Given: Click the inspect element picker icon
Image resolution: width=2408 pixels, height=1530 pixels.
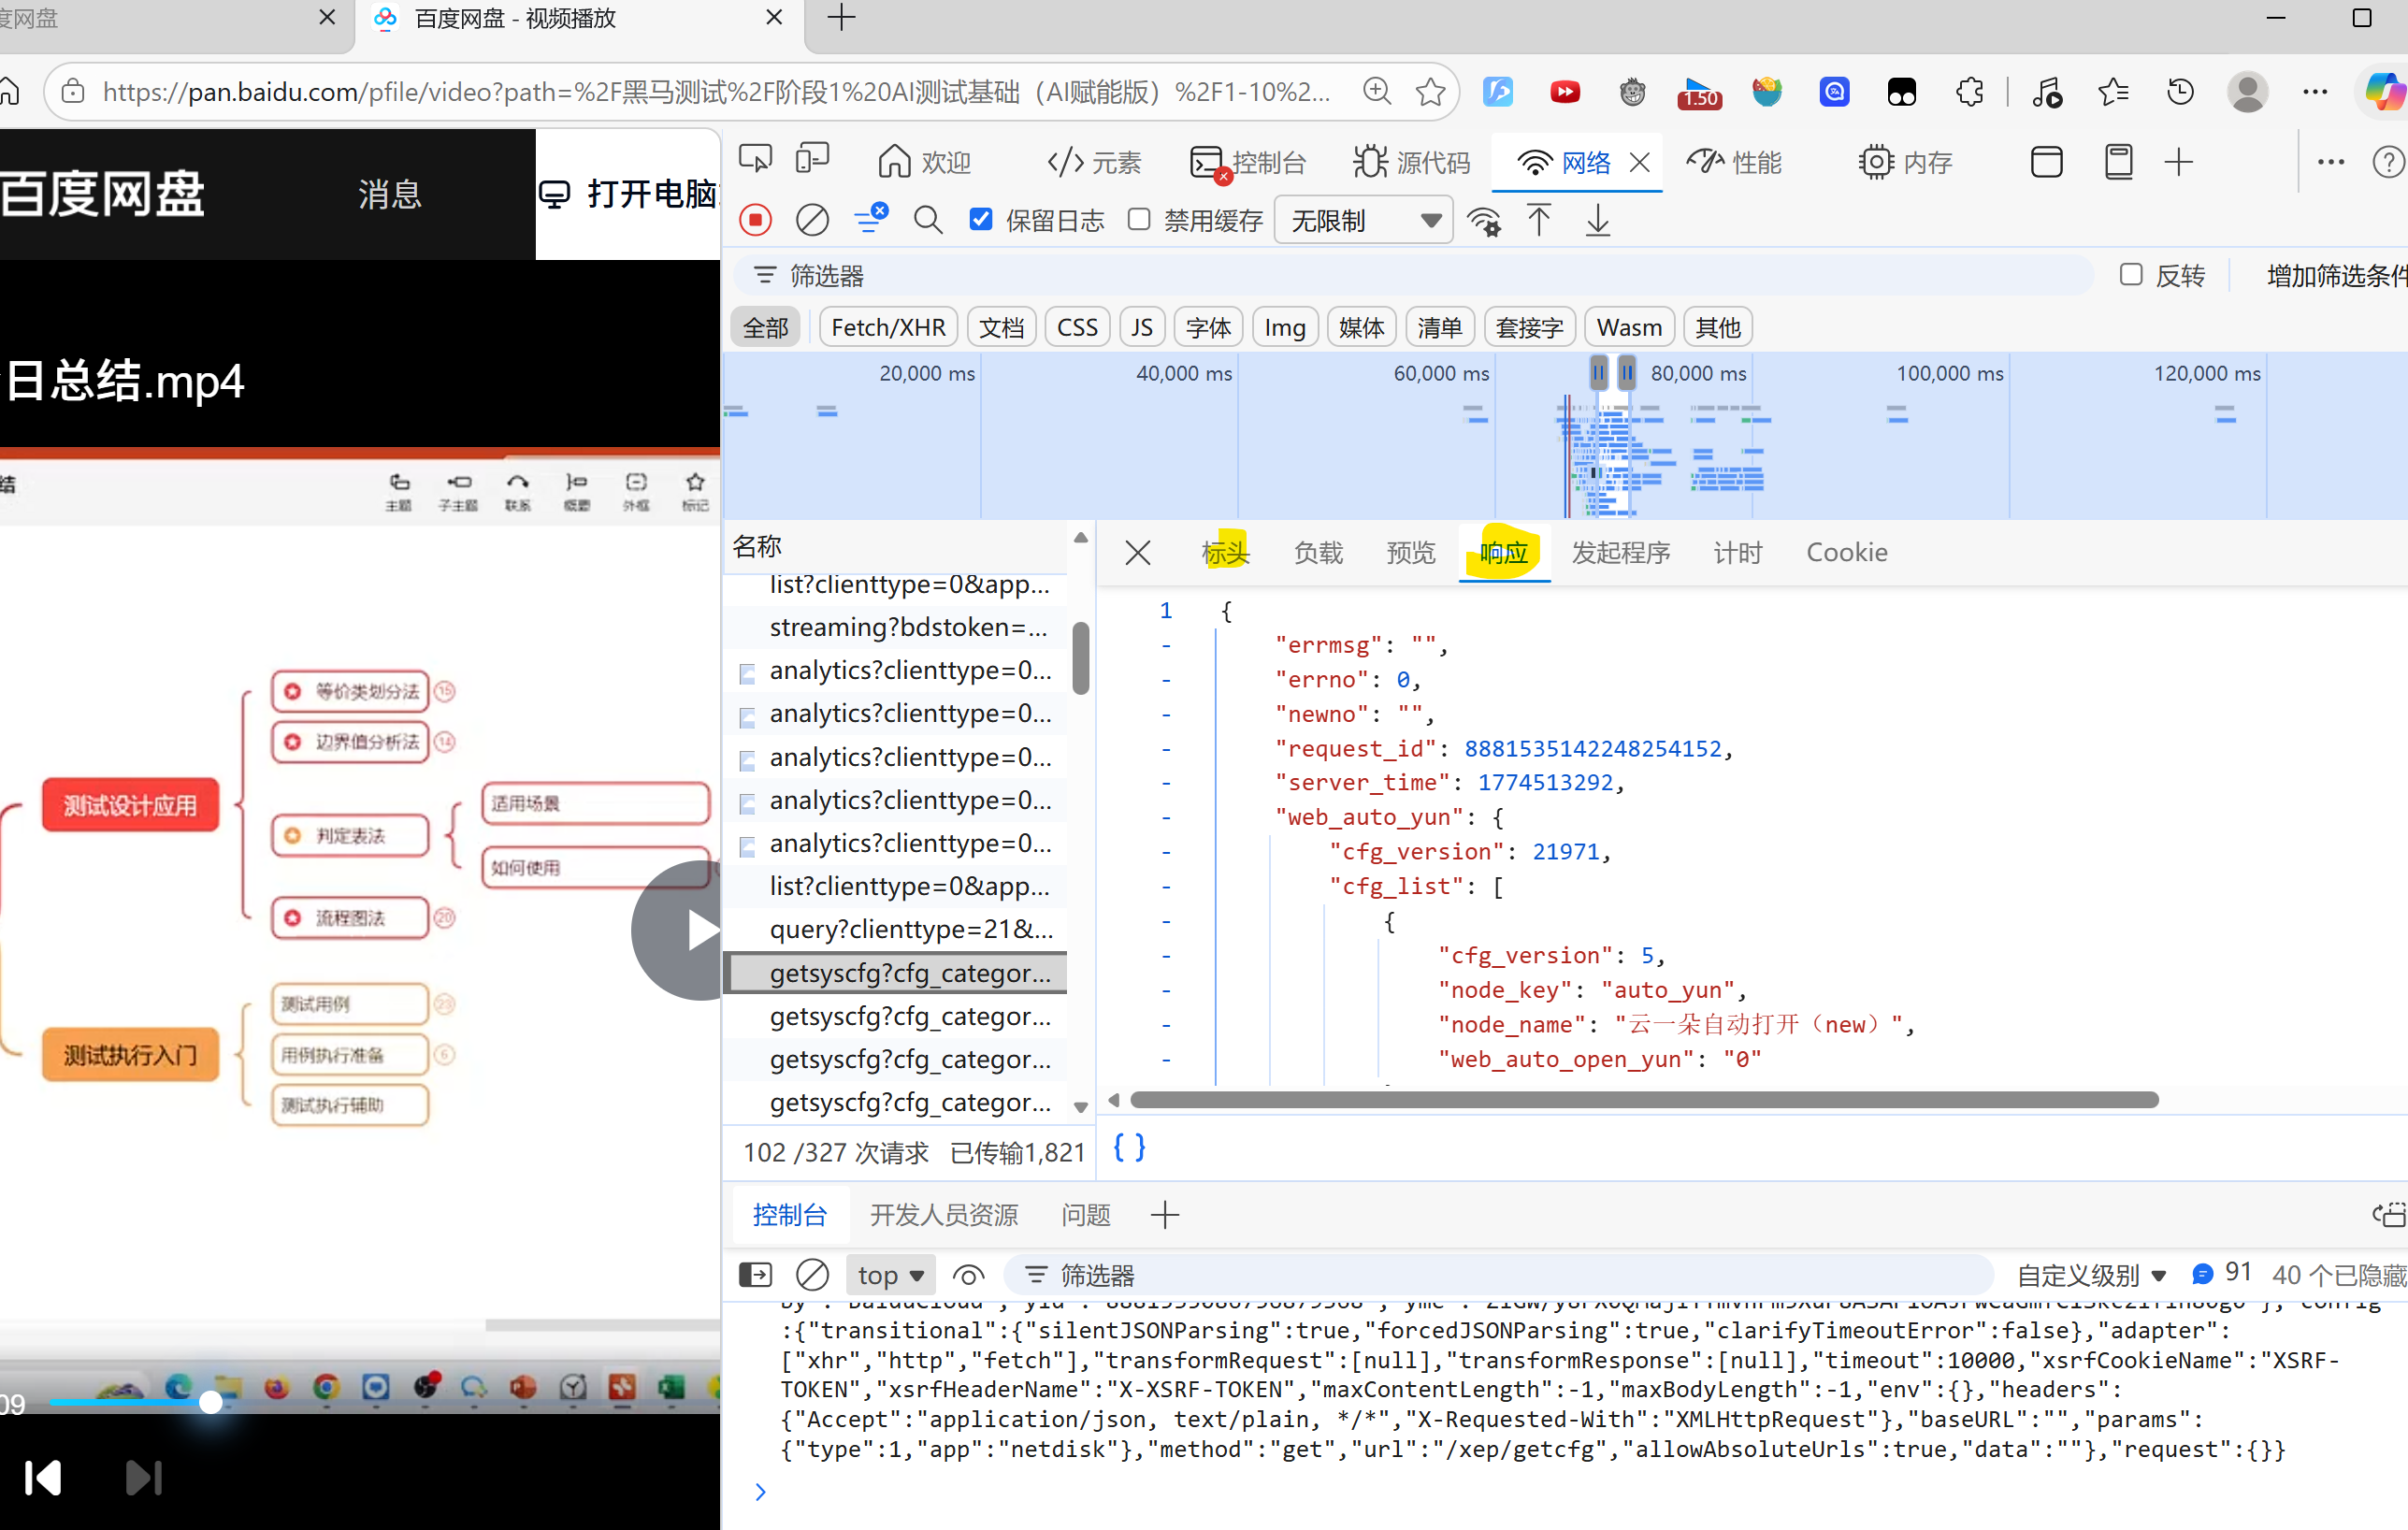Looking at the screenshot, I should pyautogui.click(x=755, y=160).
